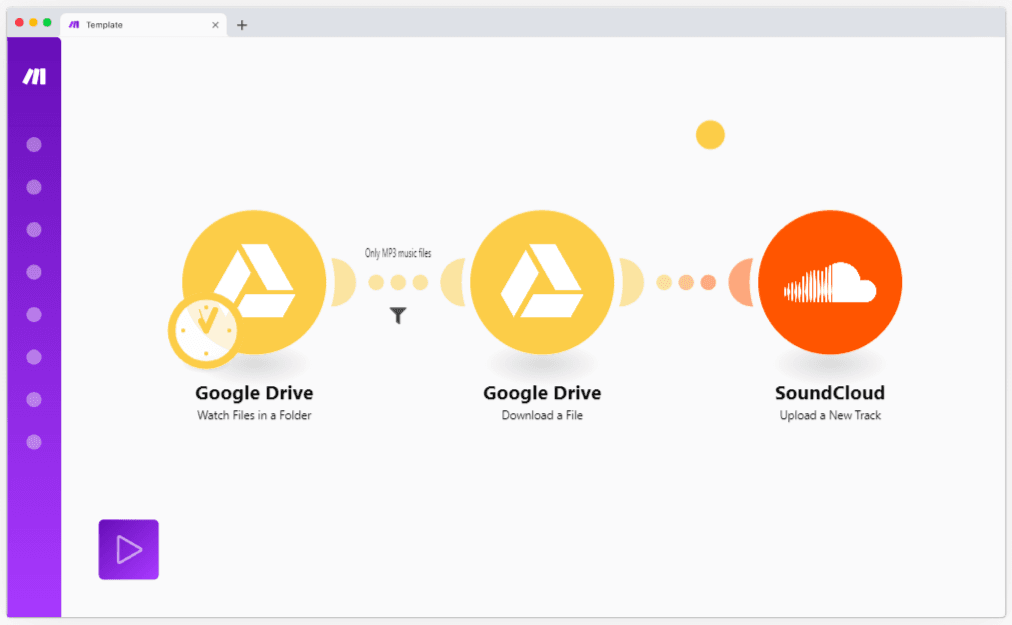The height and width of the screenshot is (625, 1012).
Task: Open the clock schedule icon on the trigger
Action: tap(204, 327)
